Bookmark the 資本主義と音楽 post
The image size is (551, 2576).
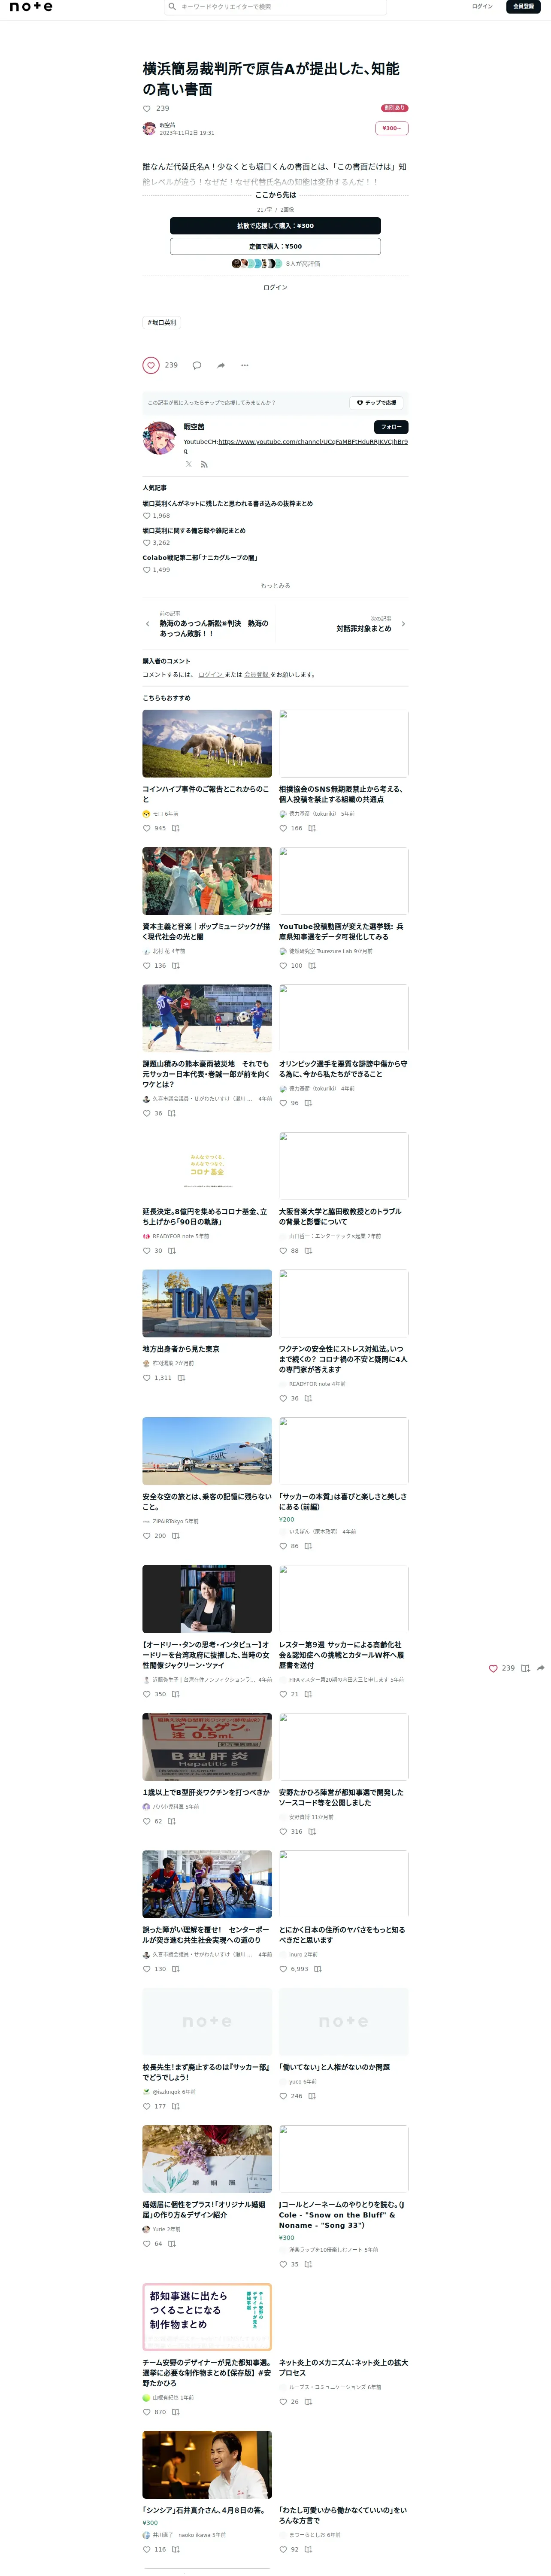coord(176,966)
